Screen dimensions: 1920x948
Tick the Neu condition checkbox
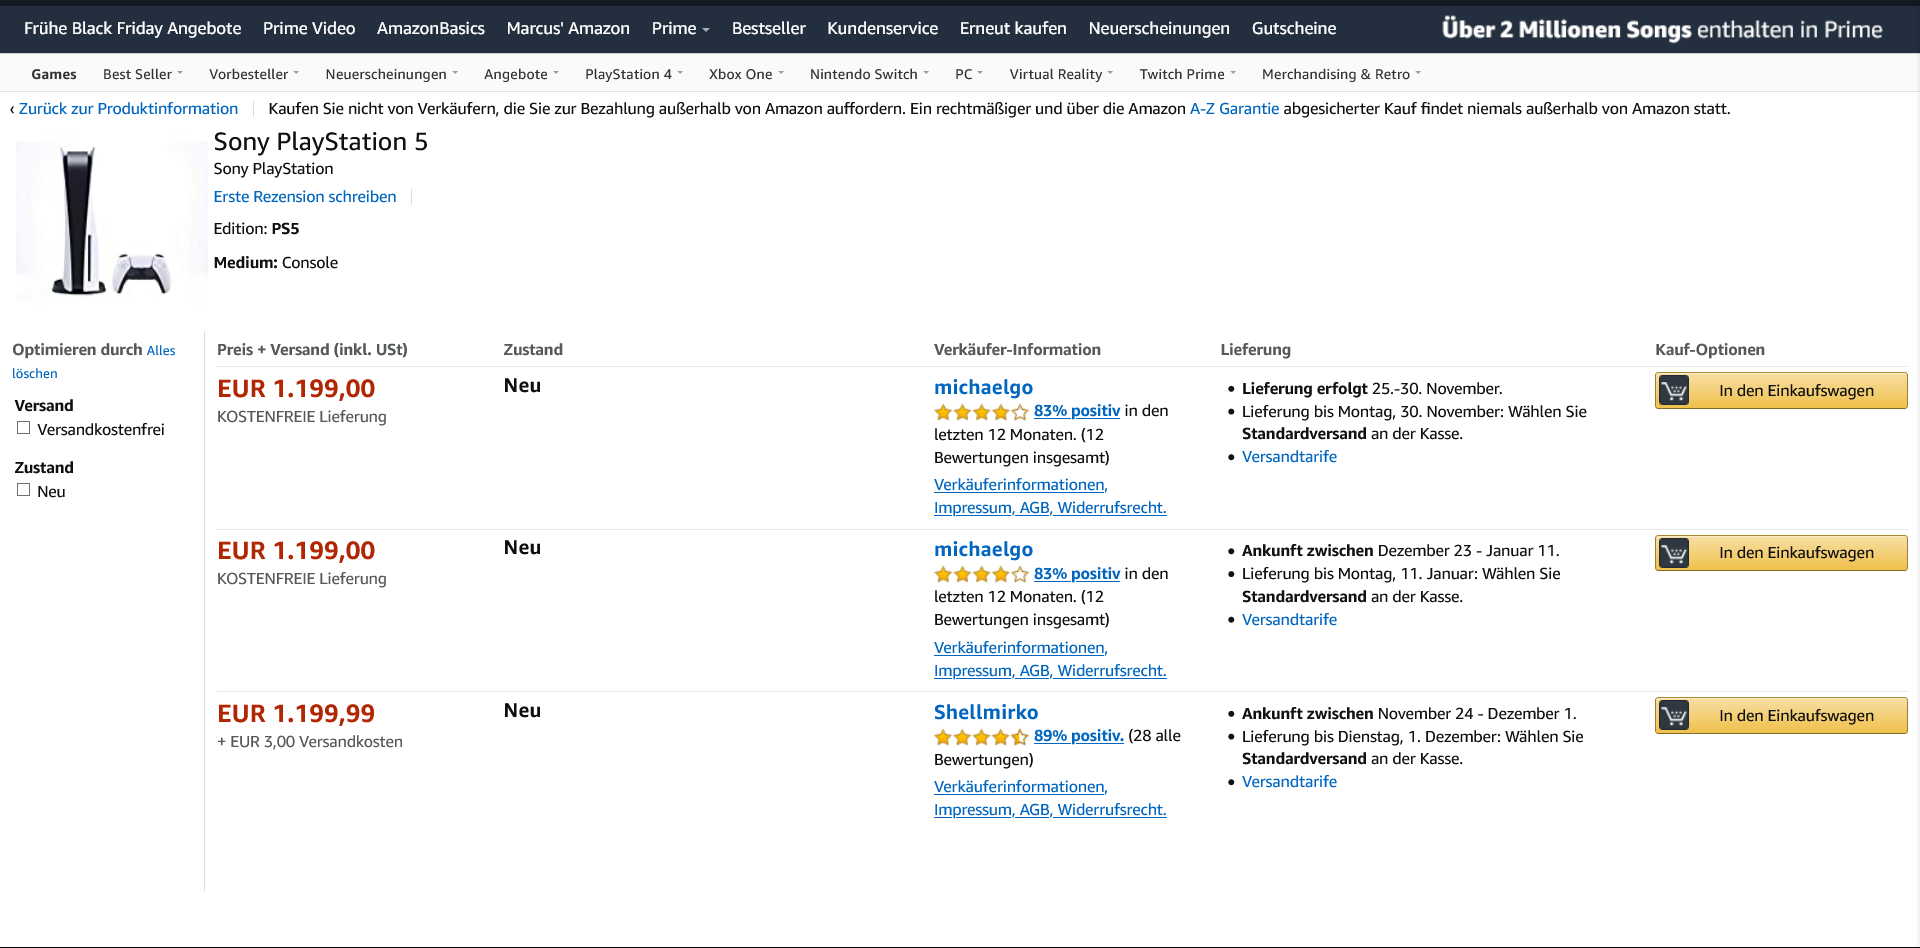23,490
